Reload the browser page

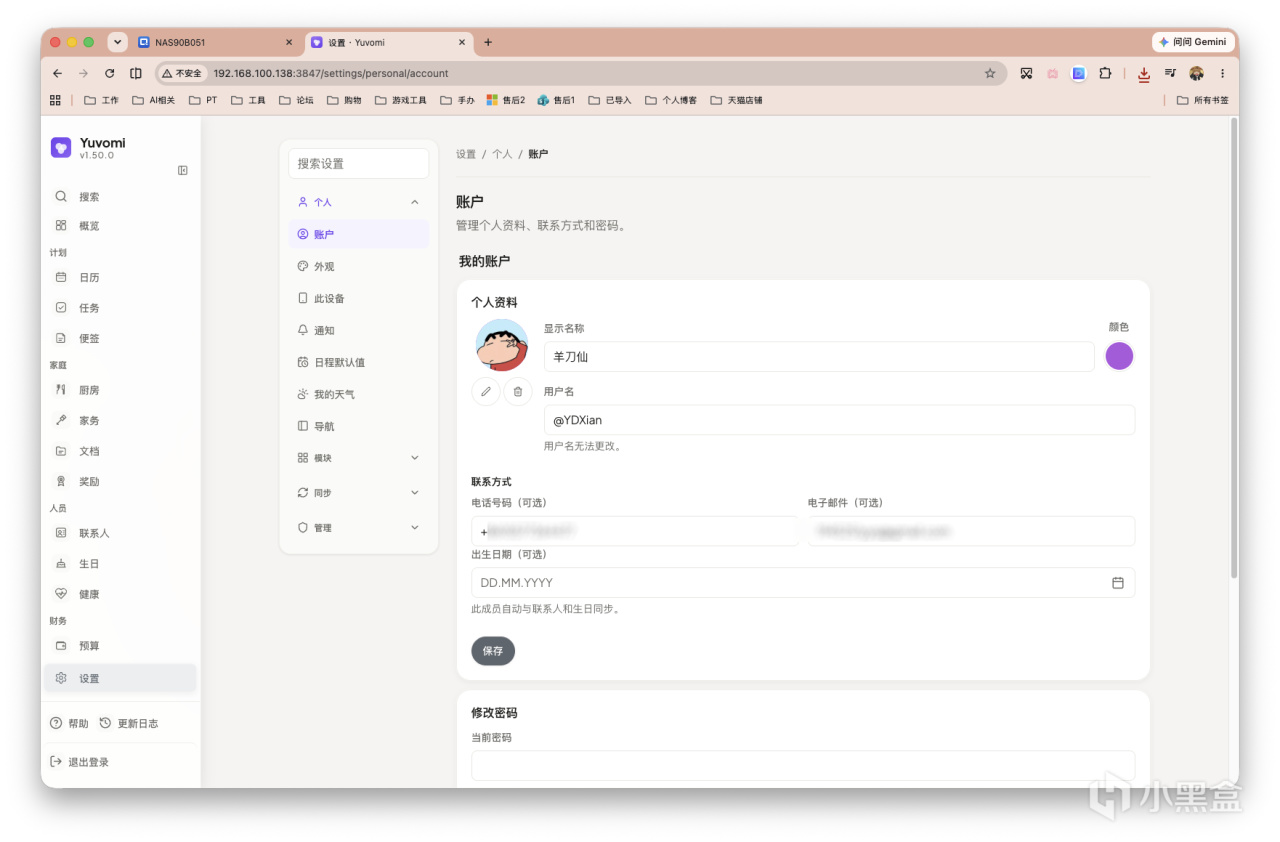[x=109, y=73]
